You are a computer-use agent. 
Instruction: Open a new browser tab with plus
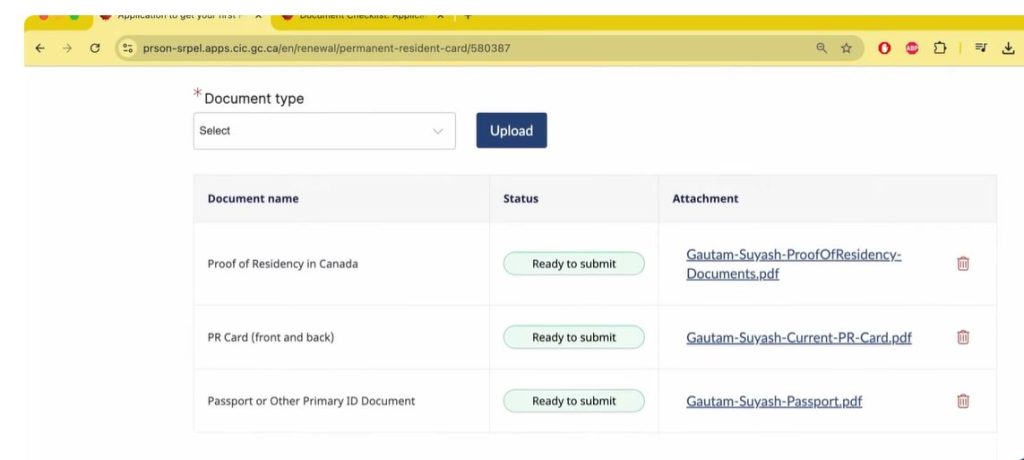468,16
